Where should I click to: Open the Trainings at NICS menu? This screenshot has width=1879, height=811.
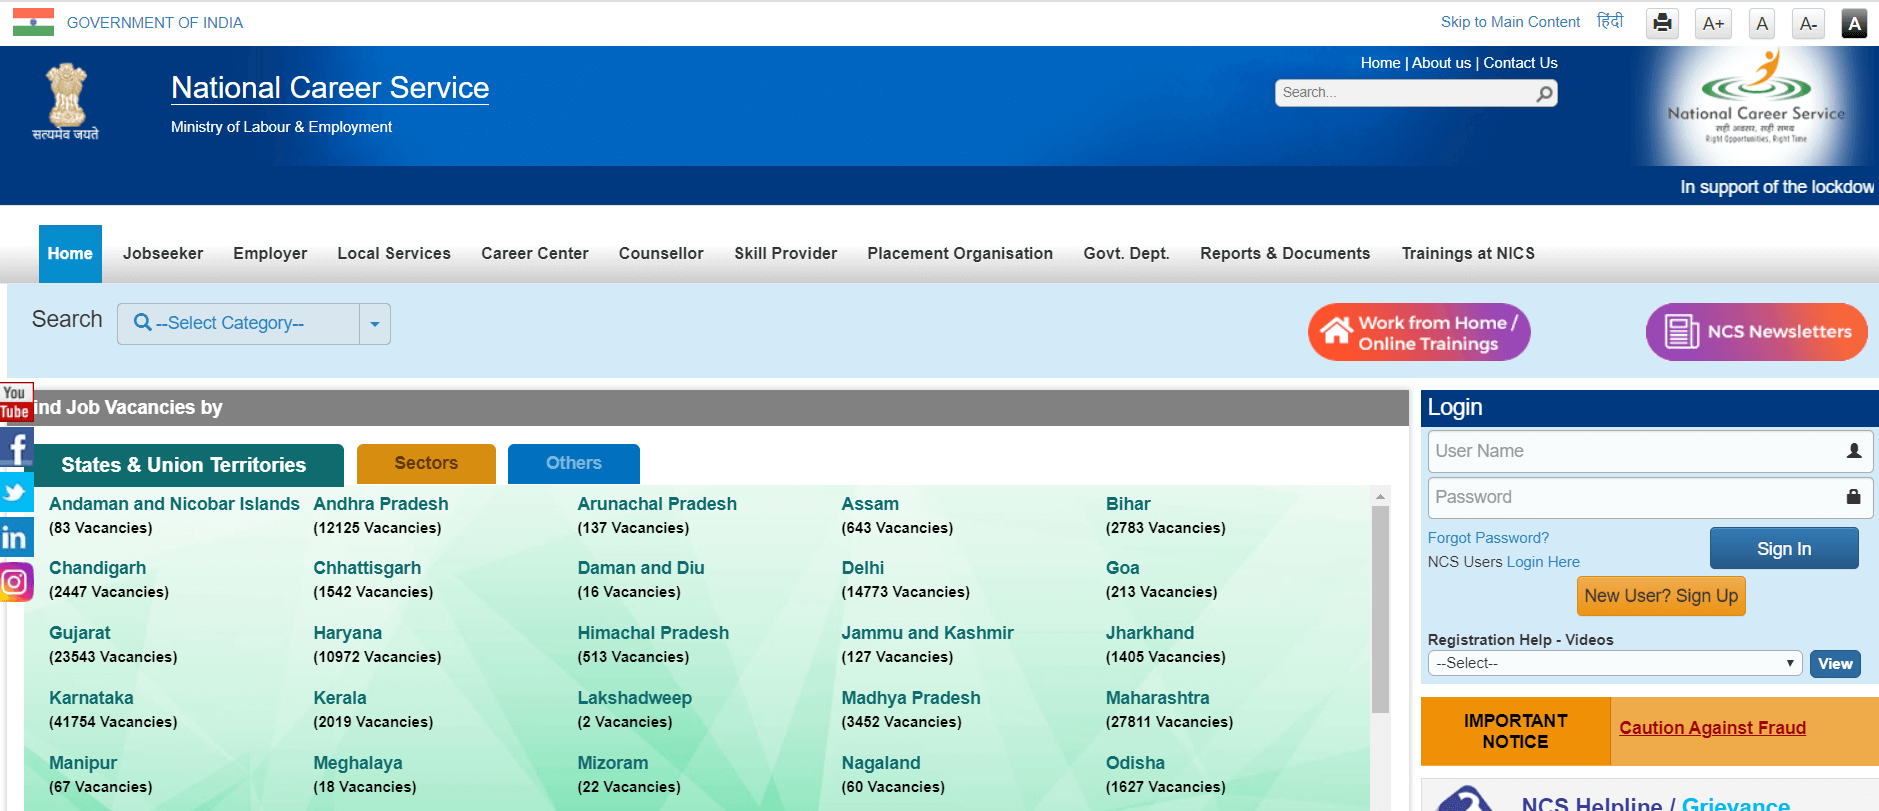1468,254
